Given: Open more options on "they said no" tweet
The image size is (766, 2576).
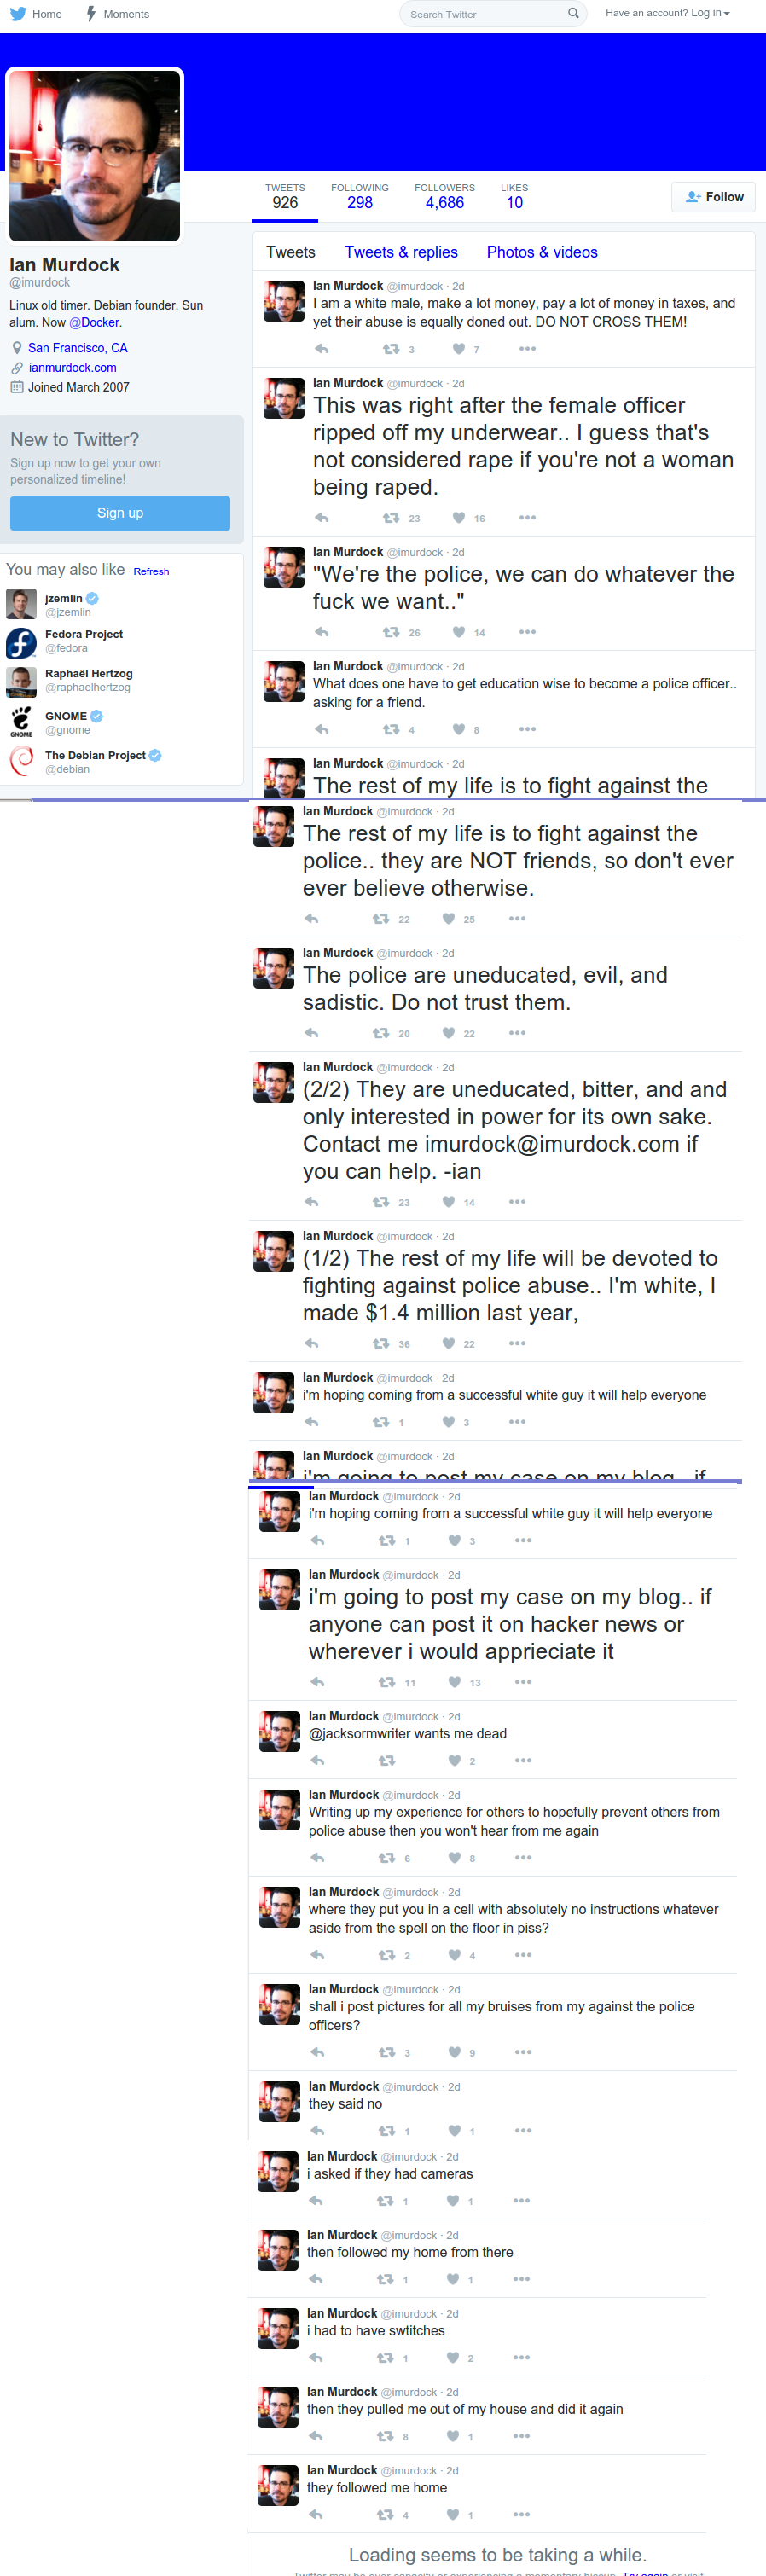Looking at the screenshot, I should (x=523, y=2131).
